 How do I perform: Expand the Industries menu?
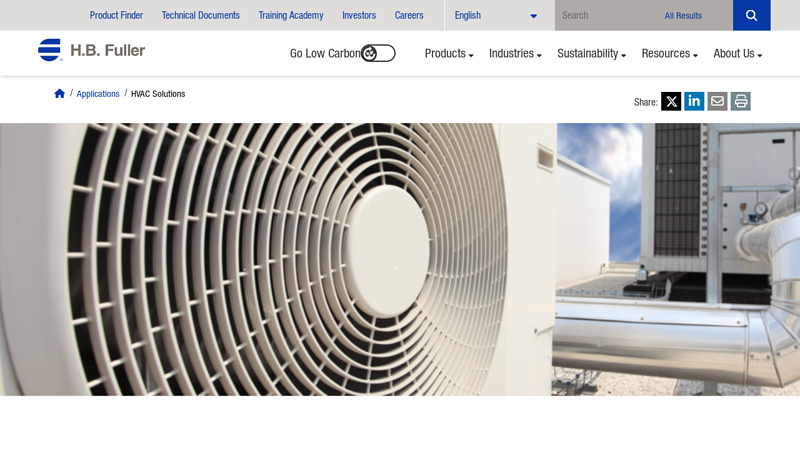(x=515, y=54)
